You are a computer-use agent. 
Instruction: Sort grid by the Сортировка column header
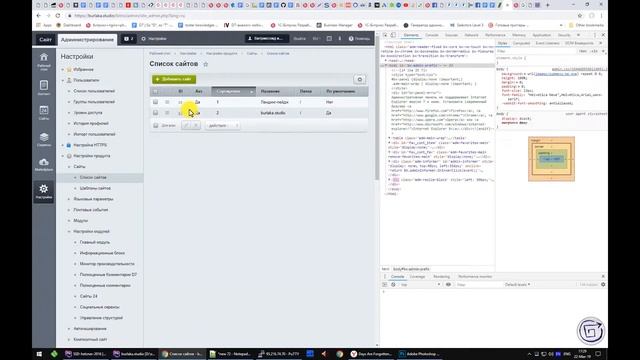pyautogui.click(x=233, y=91)
